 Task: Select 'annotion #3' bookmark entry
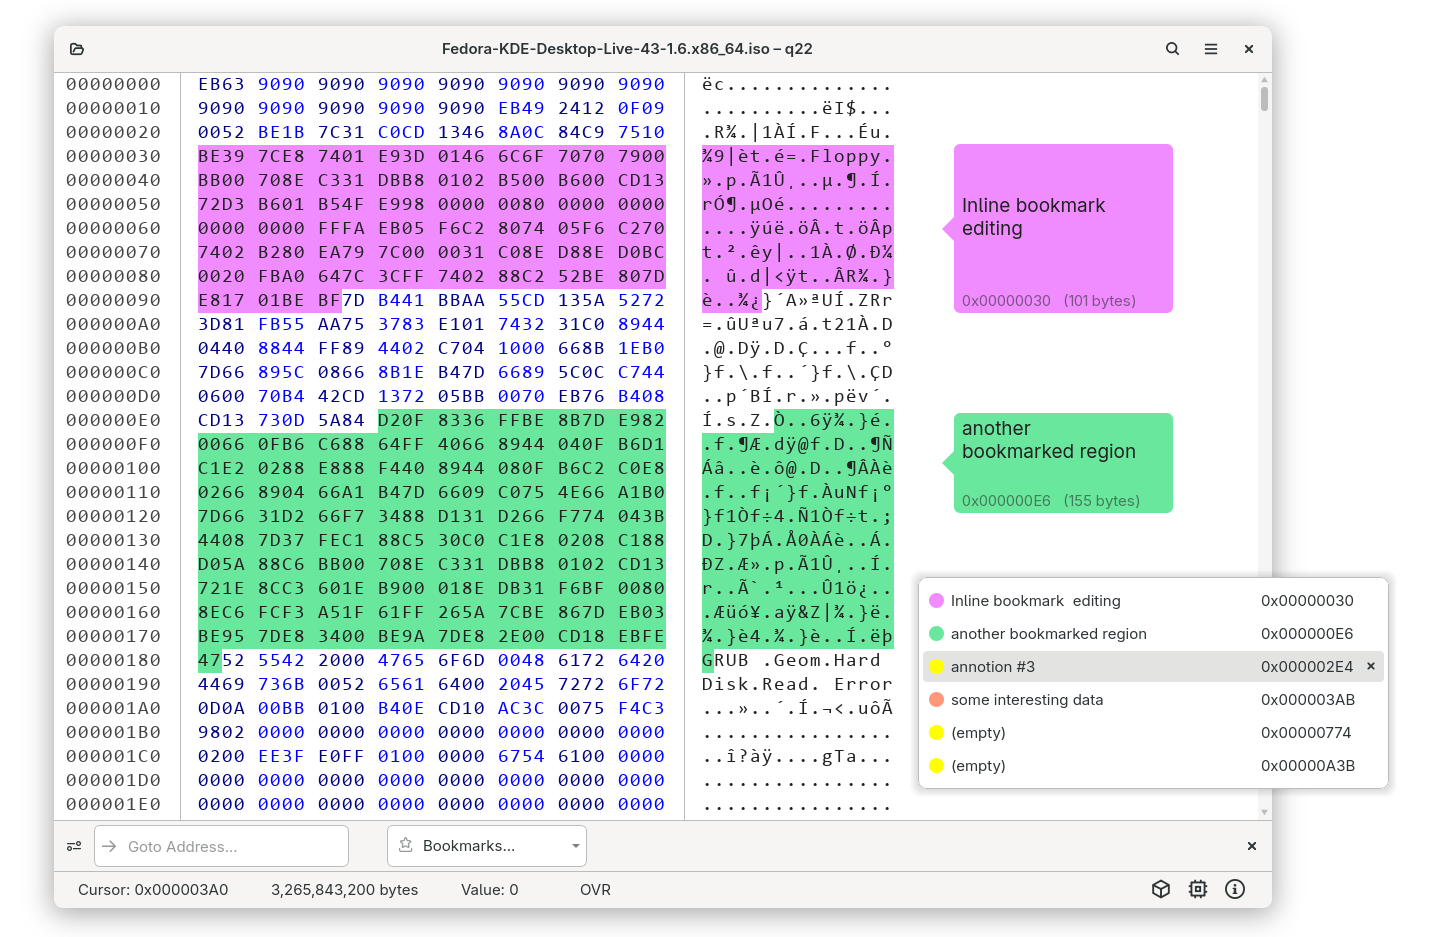1153,667
